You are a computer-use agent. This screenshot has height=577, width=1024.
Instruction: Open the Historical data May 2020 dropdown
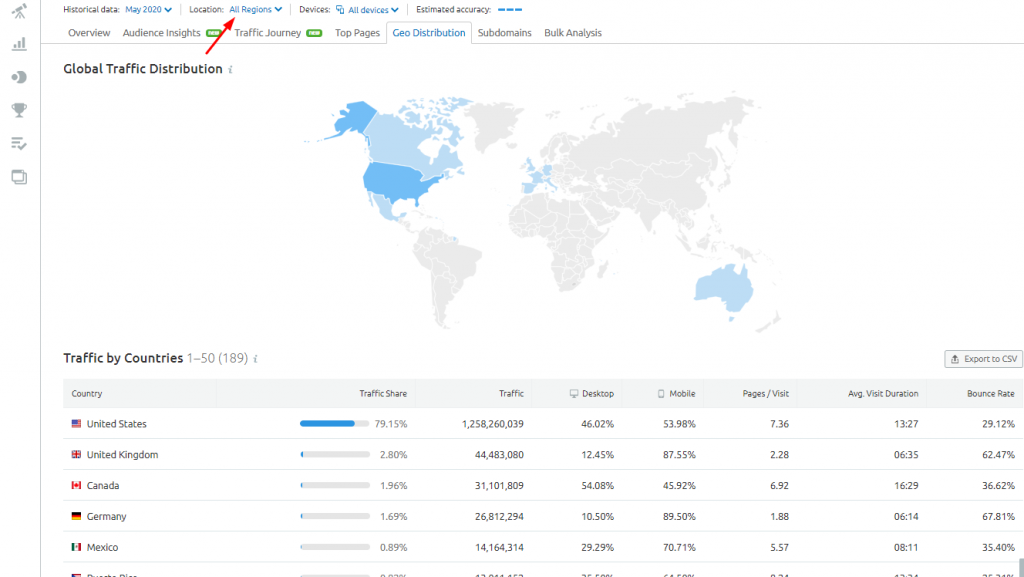148,10
